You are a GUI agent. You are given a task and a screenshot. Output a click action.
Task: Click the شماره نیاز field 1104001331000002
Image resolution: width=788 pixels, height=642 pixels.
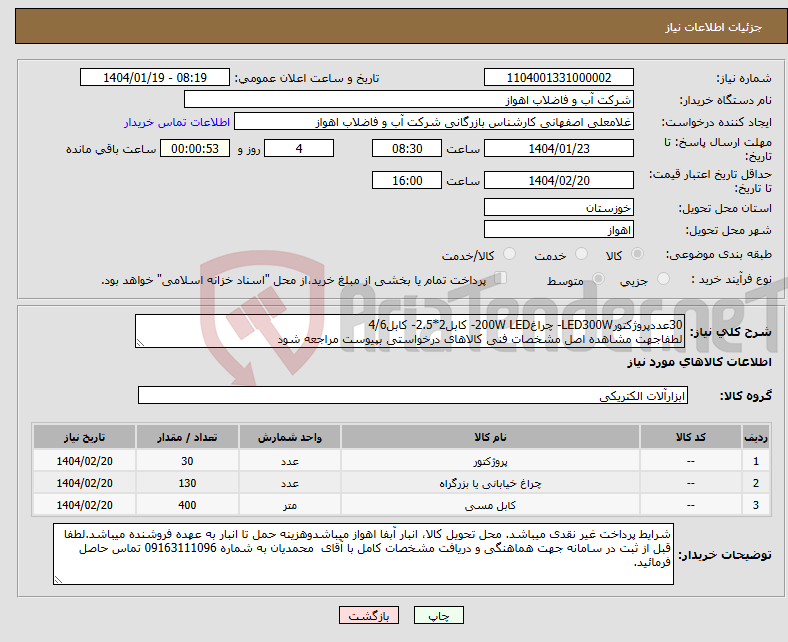tap(558, 78)
